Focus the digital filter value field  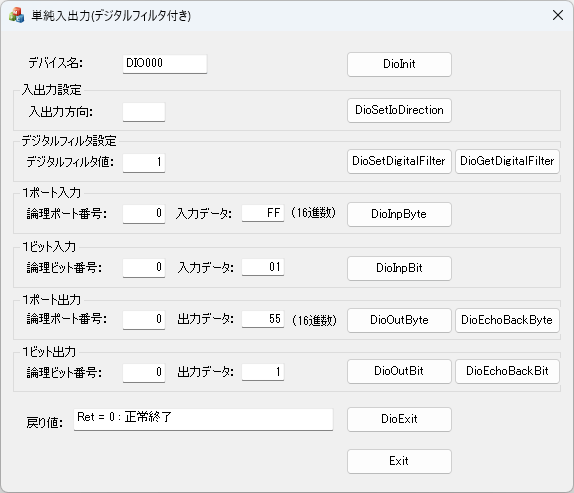click(x=144, y=163)
